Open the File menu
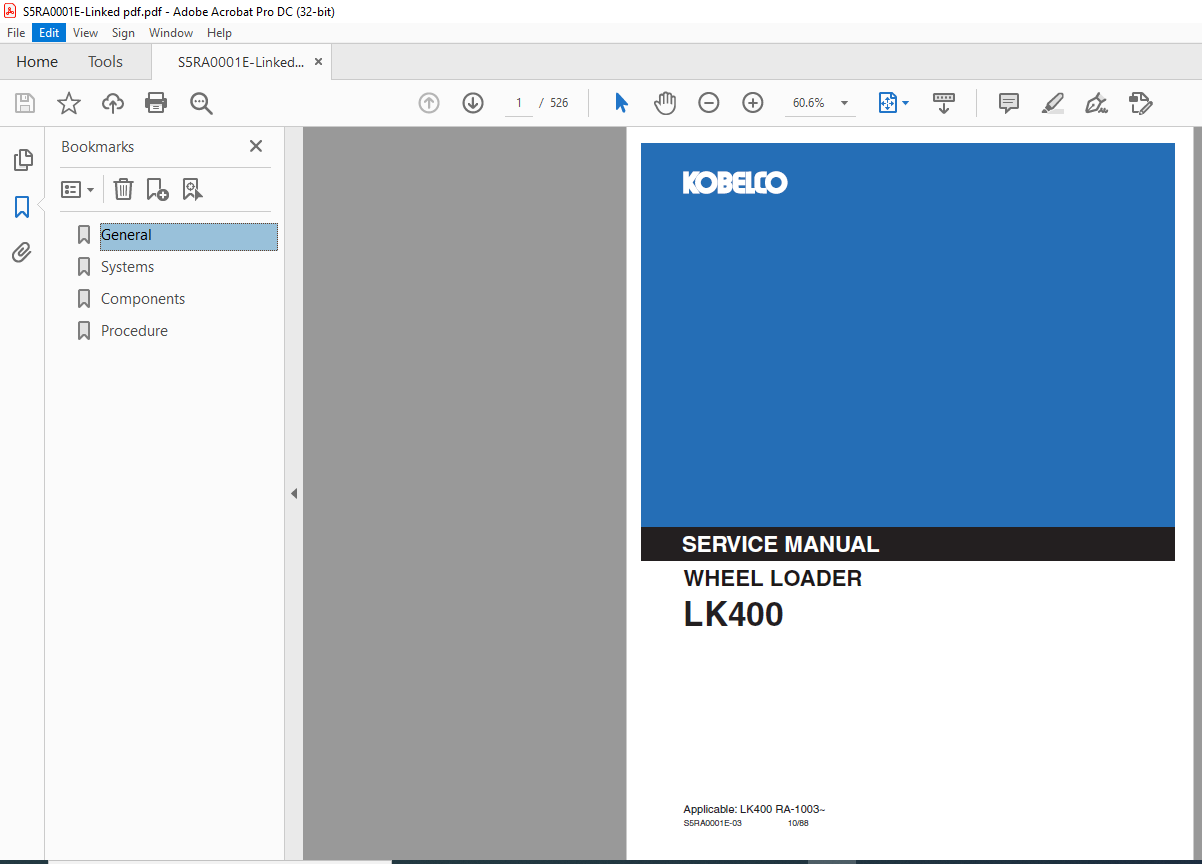This screenshot has height=864, width=1202. [x=16, y=33]
